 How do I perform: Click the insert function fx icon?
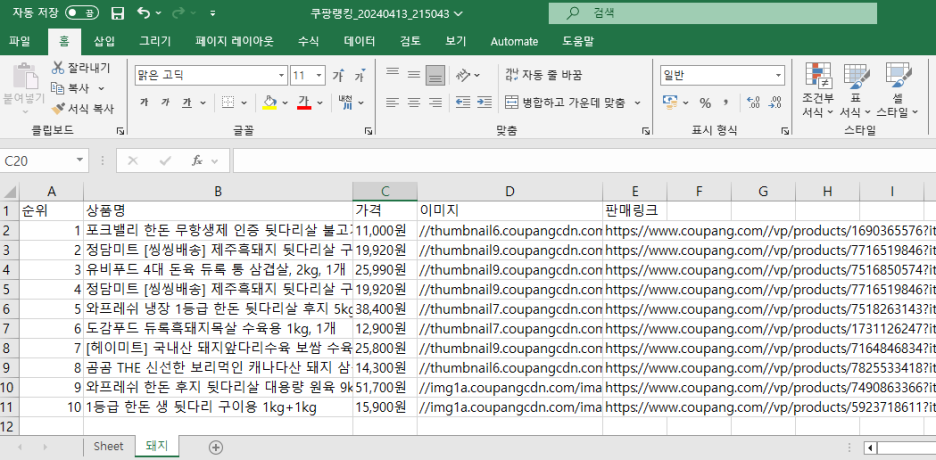click(198, 160)
